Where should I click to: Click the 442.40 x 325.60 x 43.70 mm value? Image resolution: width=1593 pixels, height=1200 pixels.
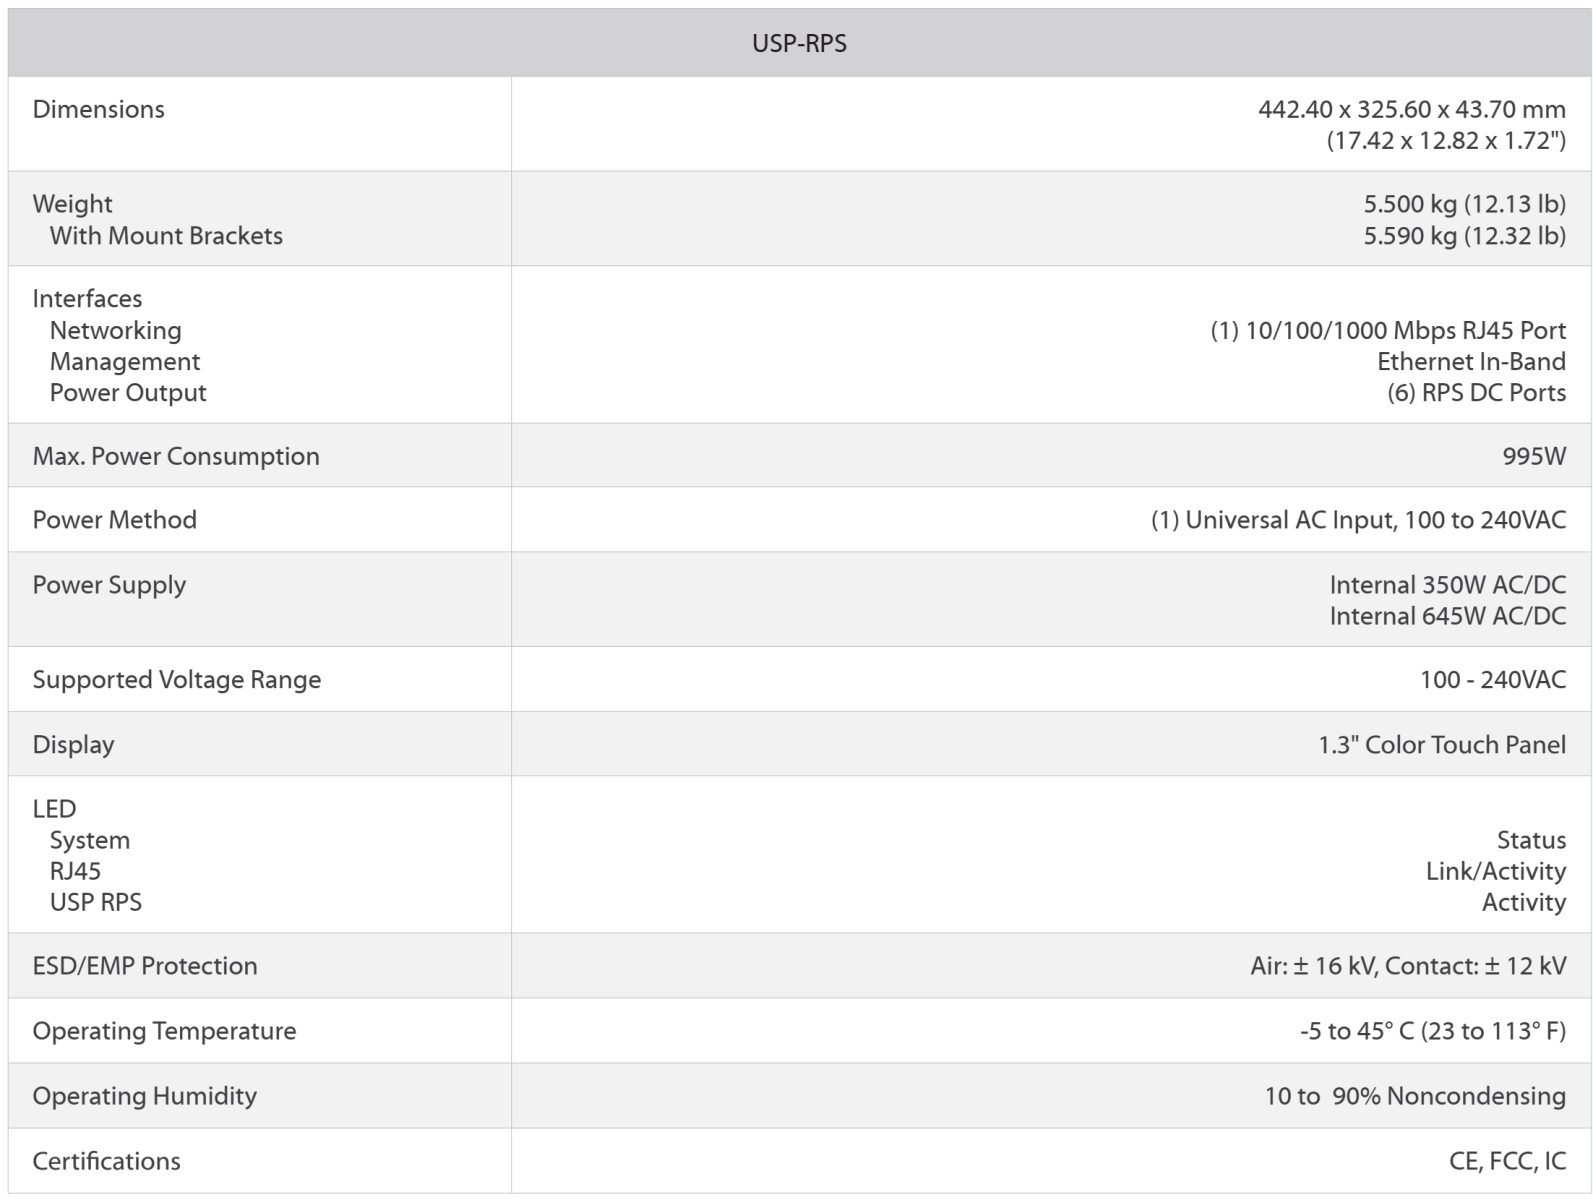point(1411,109)
